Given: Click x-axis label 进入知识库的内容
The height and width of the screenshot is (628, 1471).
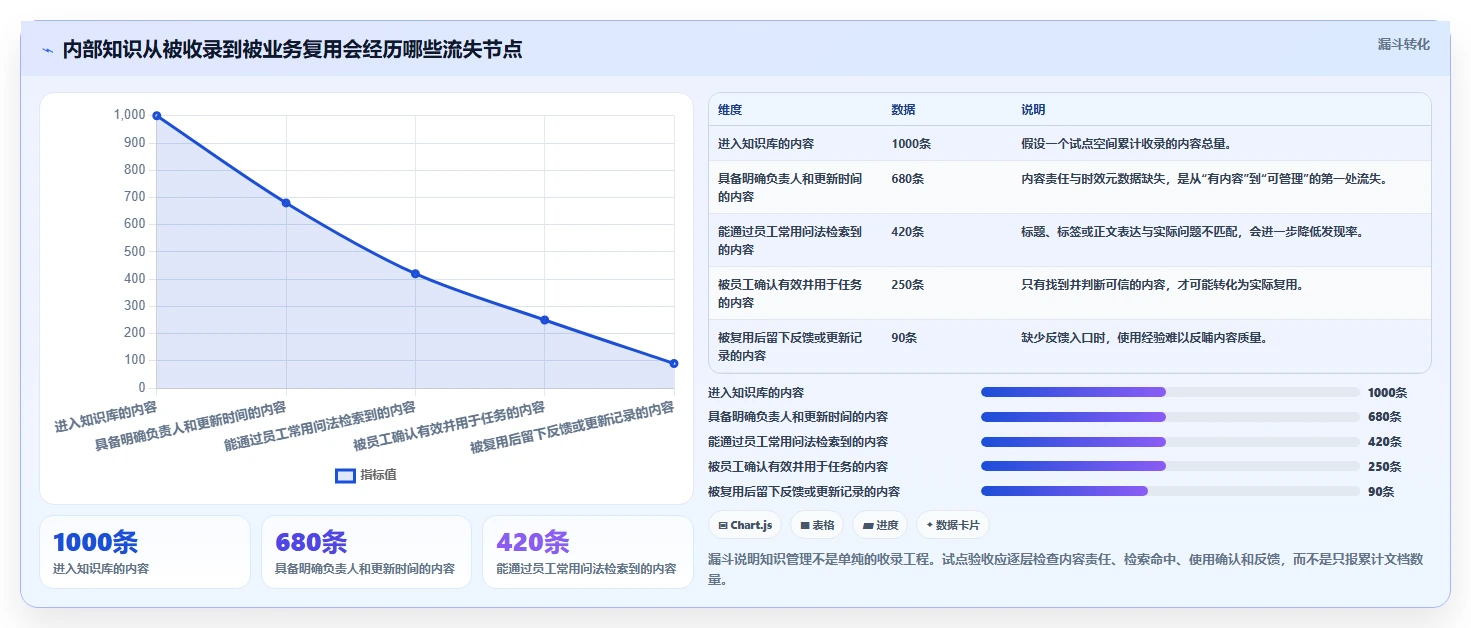Looking at the screenshot, I should tap(106, 416).
